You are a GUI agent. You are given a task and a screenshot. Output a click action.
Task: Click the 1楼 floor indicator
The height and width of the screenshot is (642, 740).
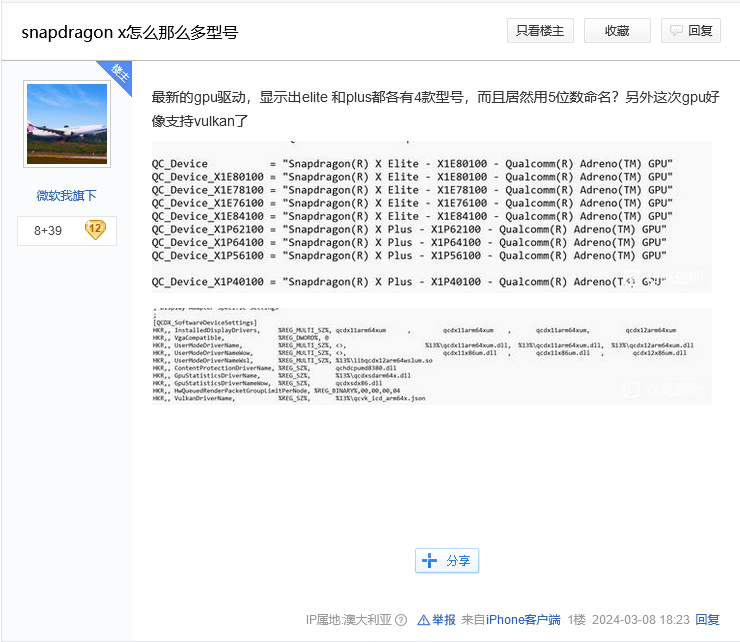pos(577,620)
